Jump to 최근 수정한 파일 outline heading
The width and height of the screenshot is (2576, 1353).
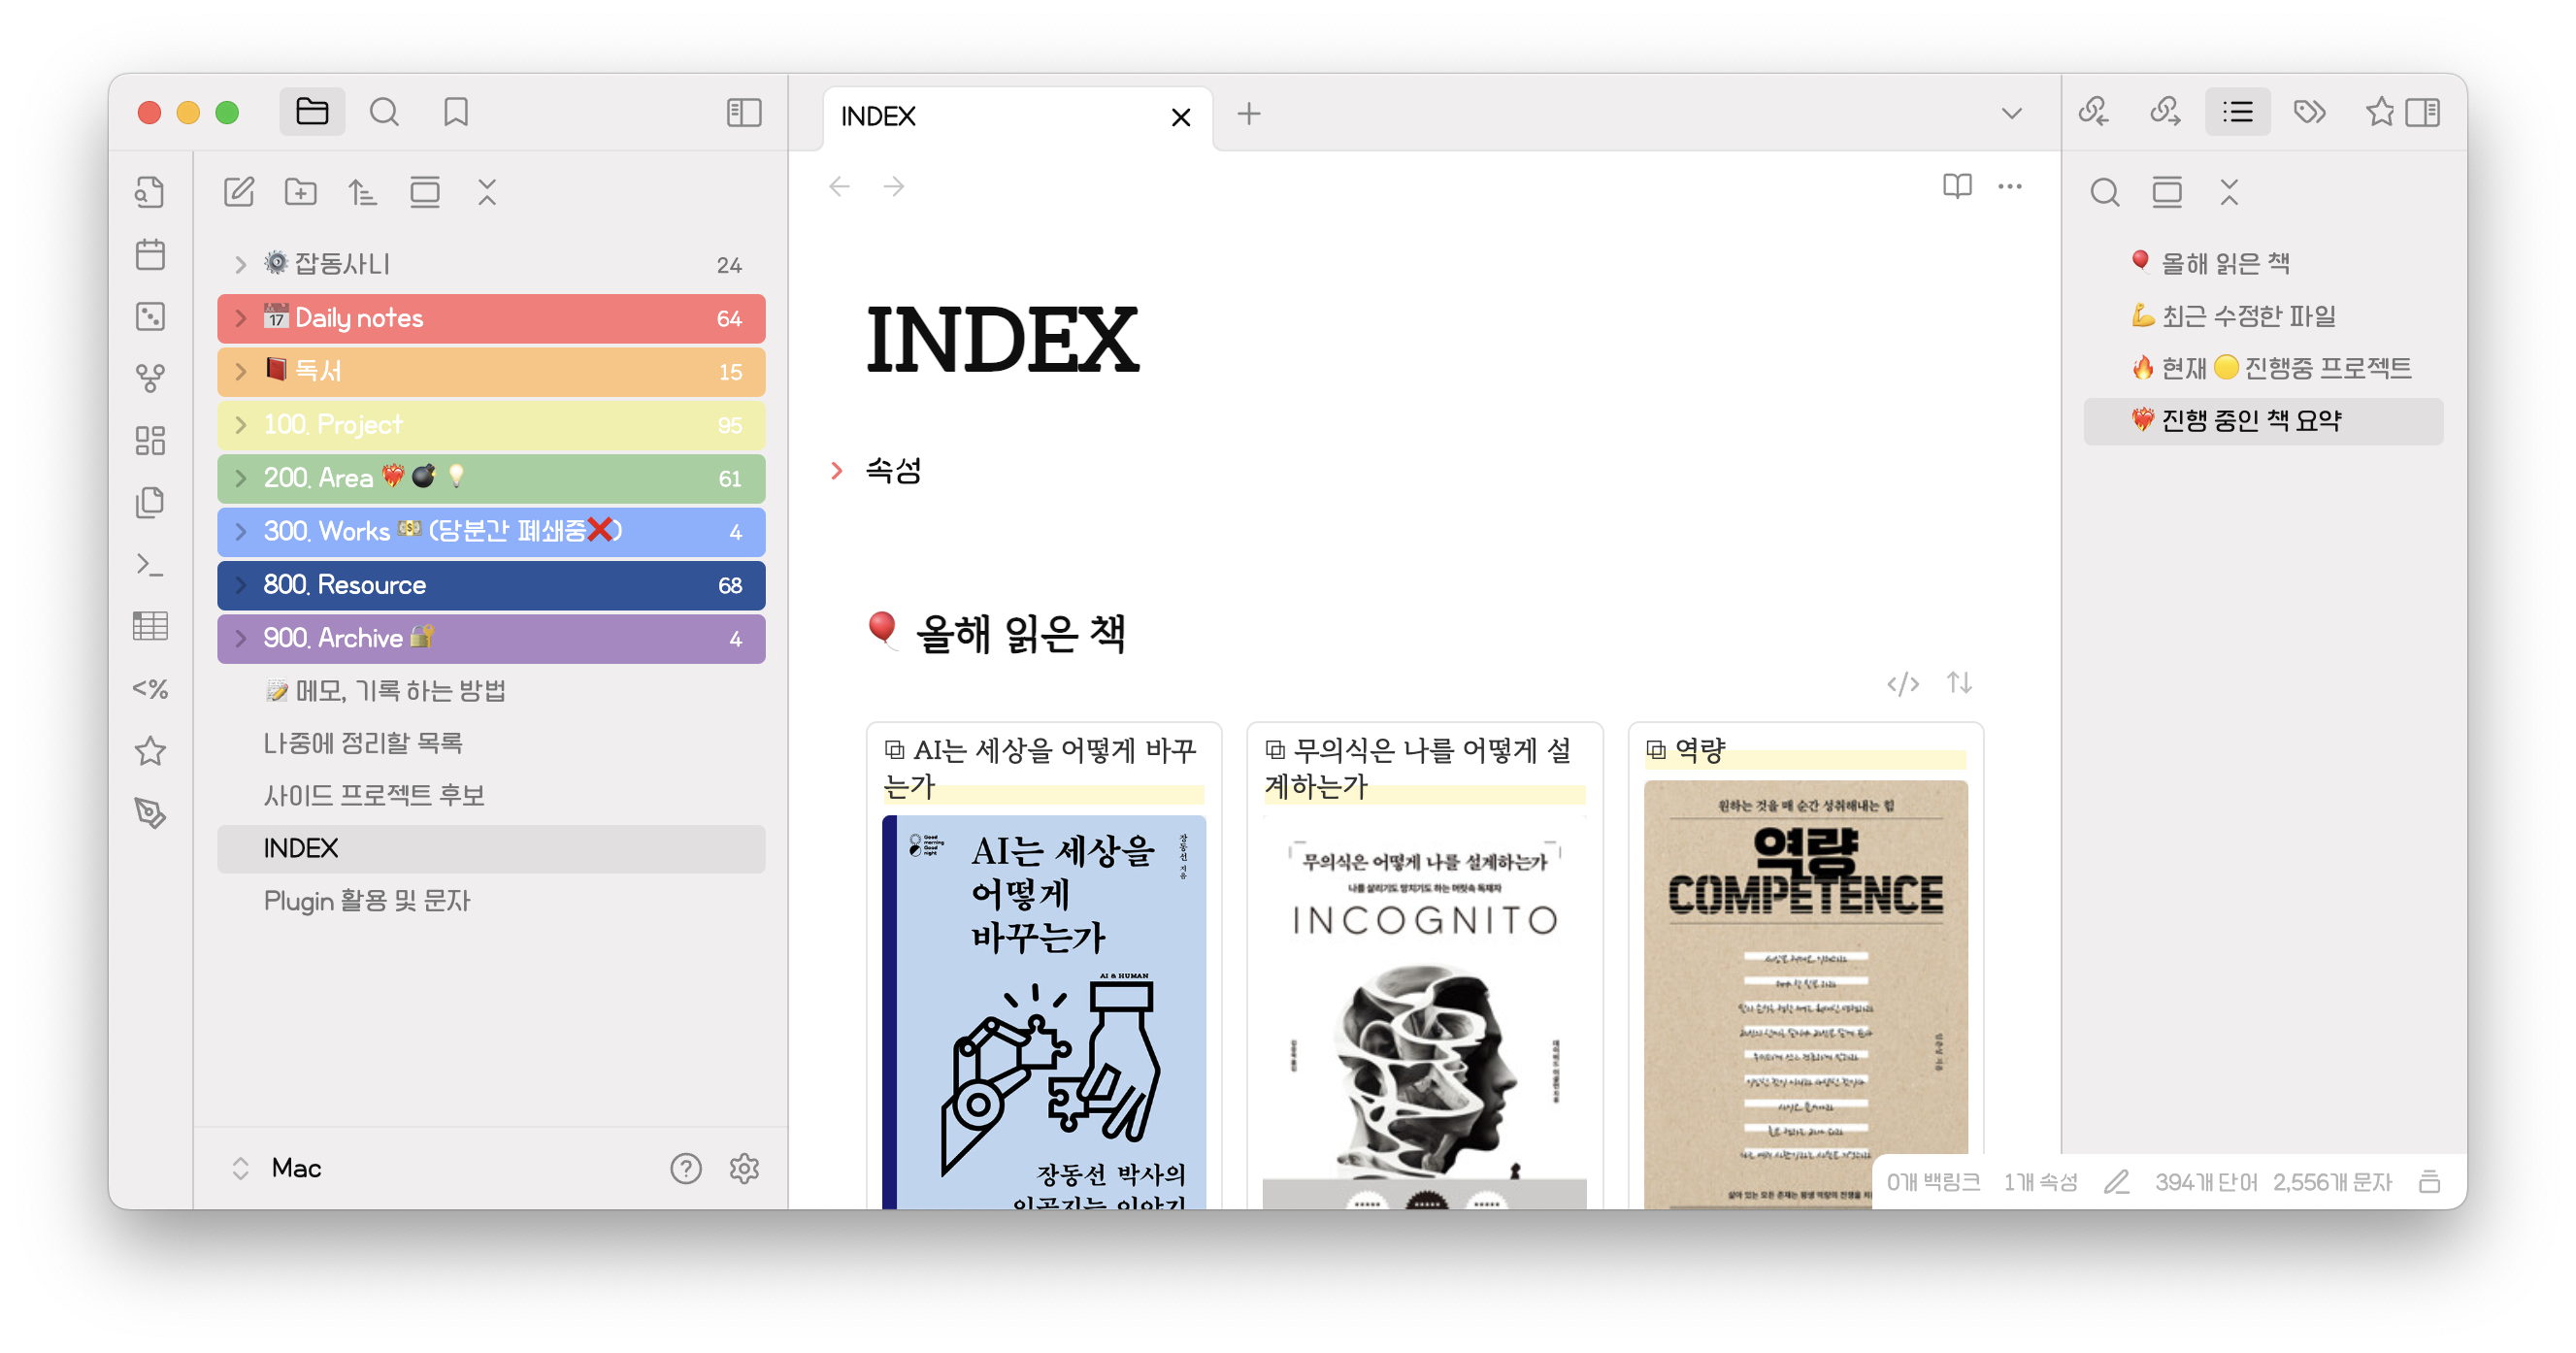pos(2264,316)
